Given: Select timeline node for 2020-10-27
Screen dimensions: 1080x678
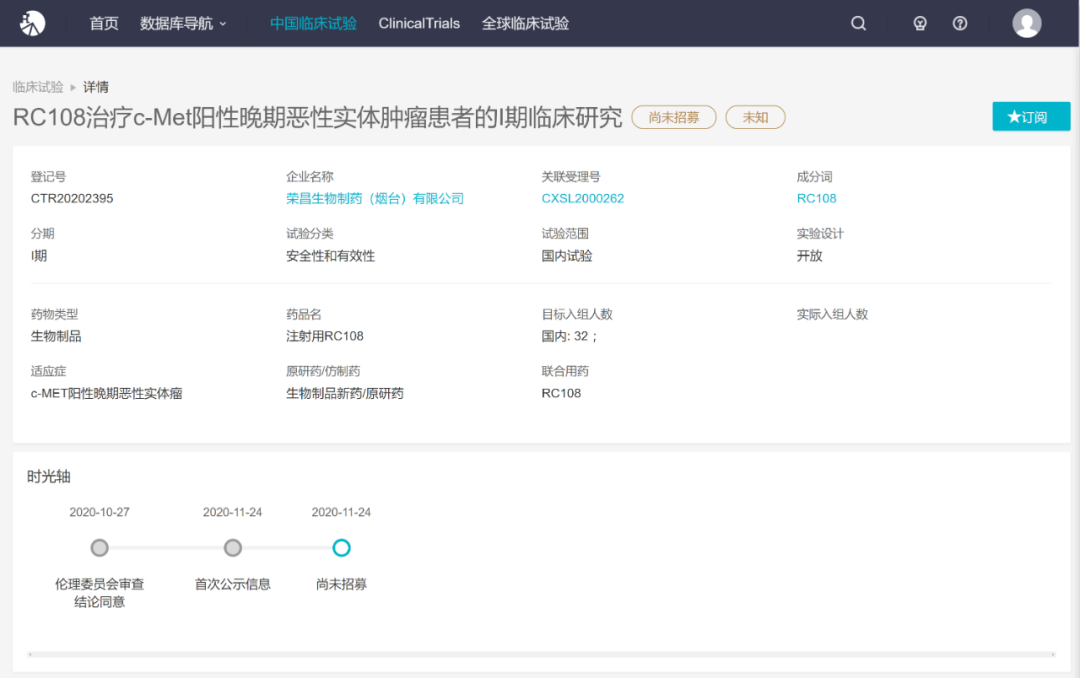Looking at the screenshot, I should click(100, 548).
